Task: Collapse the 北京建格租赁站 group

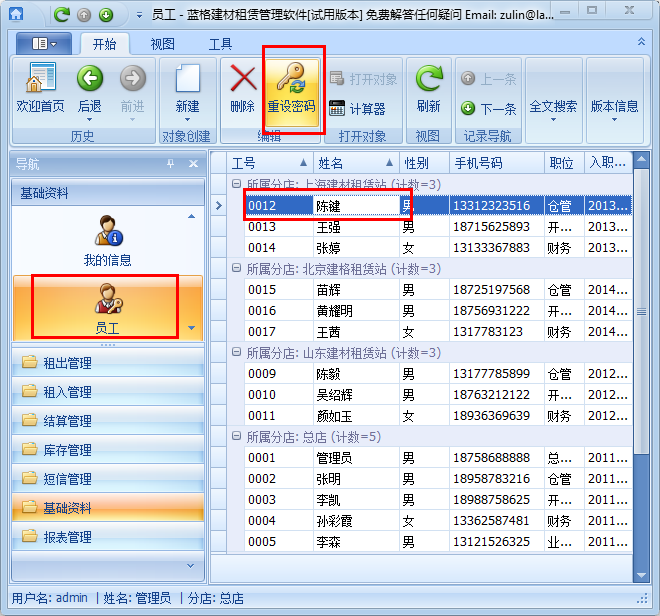Action: tap(237, 269)
